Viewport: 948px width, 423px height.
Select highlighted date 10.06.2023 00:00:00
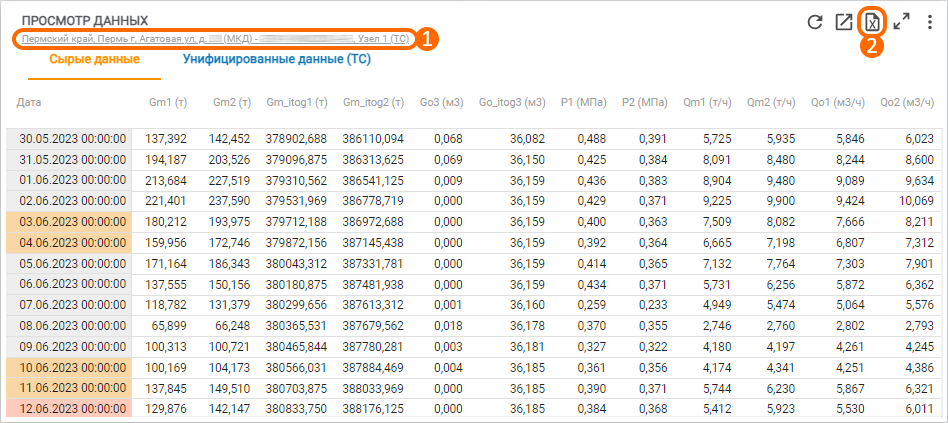(69, 367)
